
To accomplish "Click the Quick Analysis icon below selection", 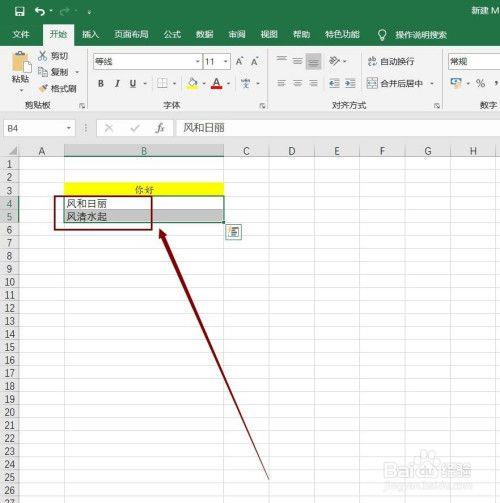I will pyautogui.click(x=234, y=232).
